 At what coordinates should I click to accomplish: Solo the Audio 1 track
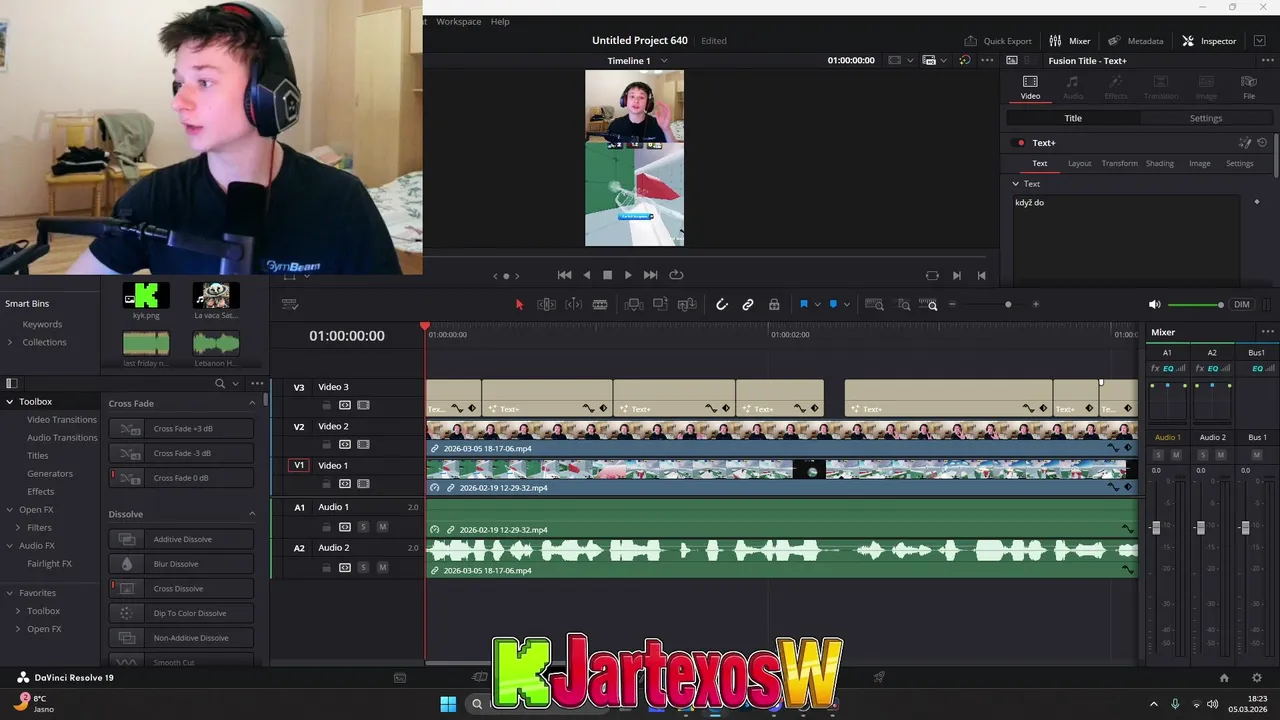click(x=363, y=527)
